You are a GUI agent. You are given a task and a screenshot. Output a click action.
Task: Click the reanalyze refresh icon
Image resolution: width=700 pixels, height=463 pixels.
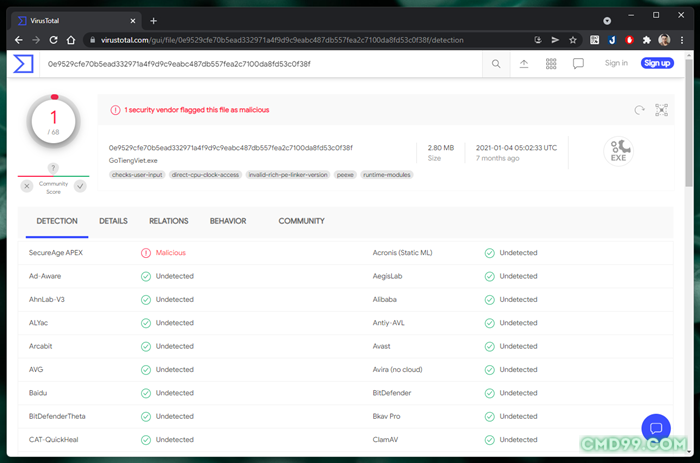pyautogui.click(x=639, y=110)
